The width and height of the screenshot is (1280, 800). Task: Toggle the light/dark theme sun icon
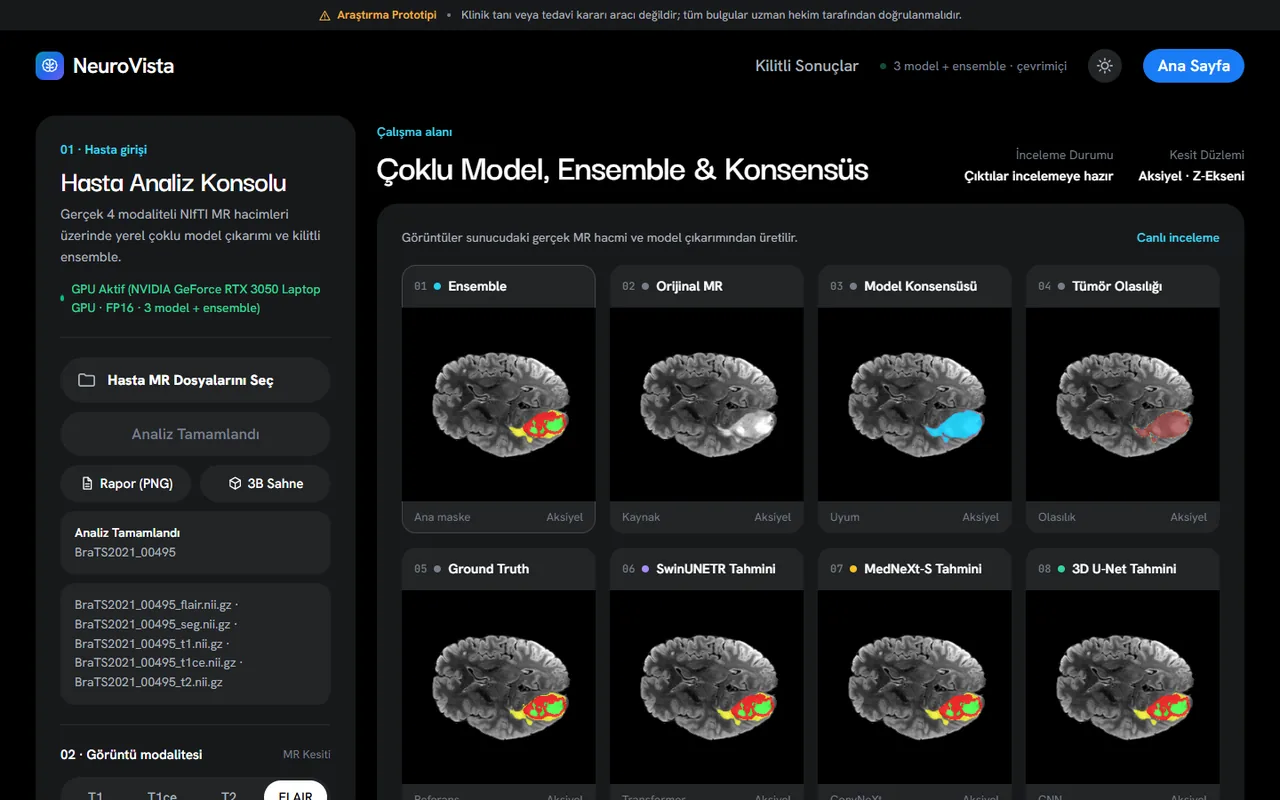[1105, 66]
